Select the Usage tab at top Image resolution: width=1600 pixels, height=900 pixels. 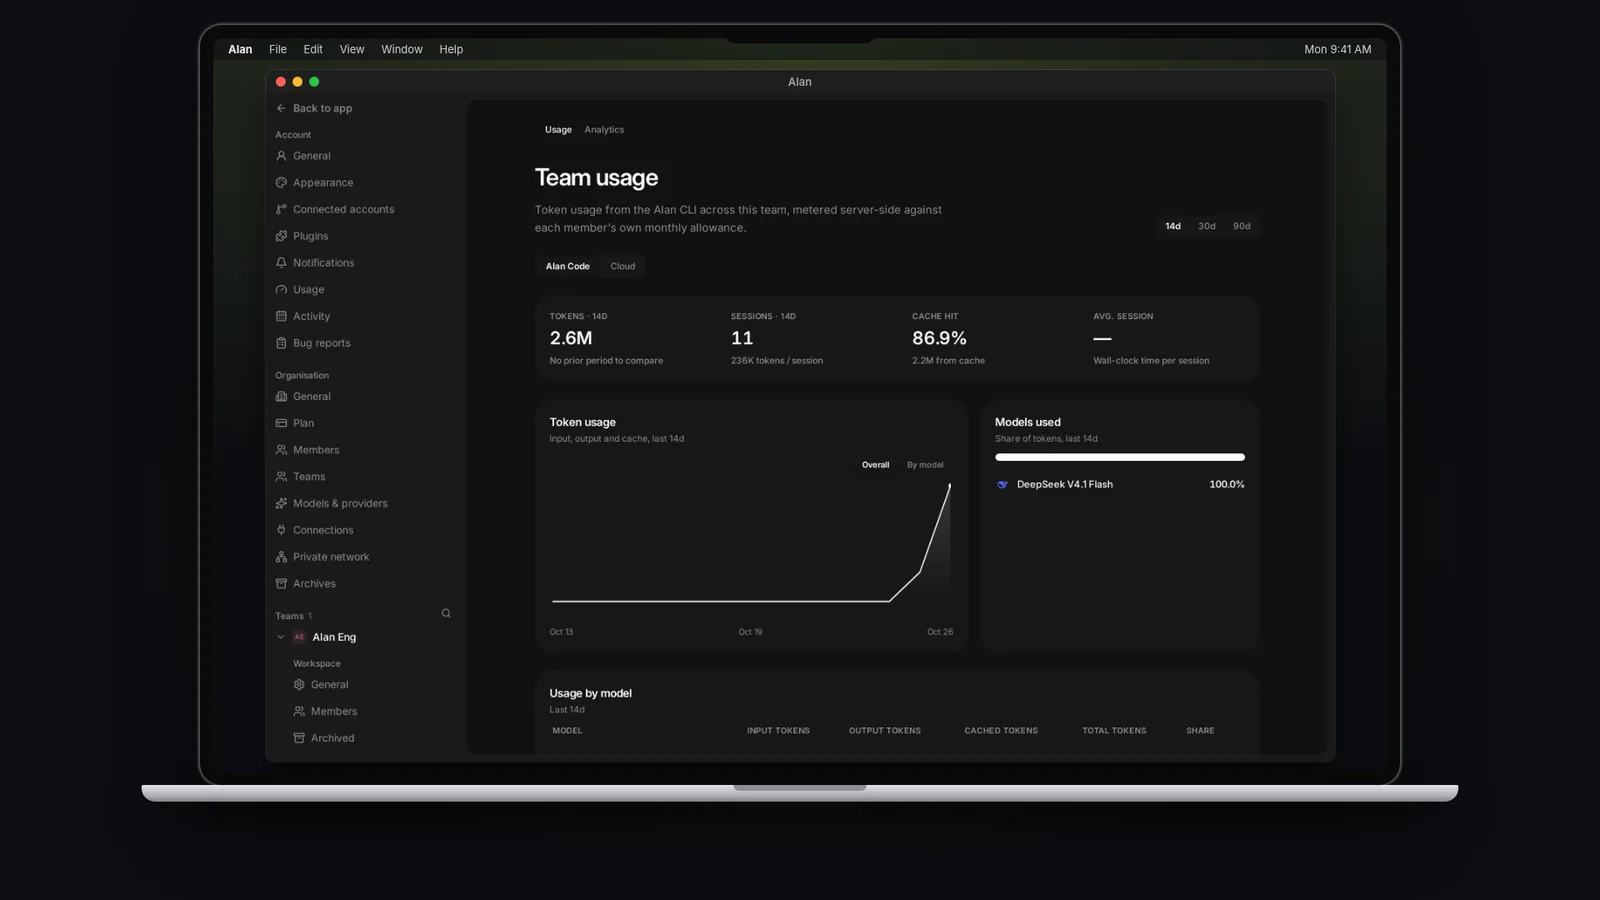coord(558,130)
